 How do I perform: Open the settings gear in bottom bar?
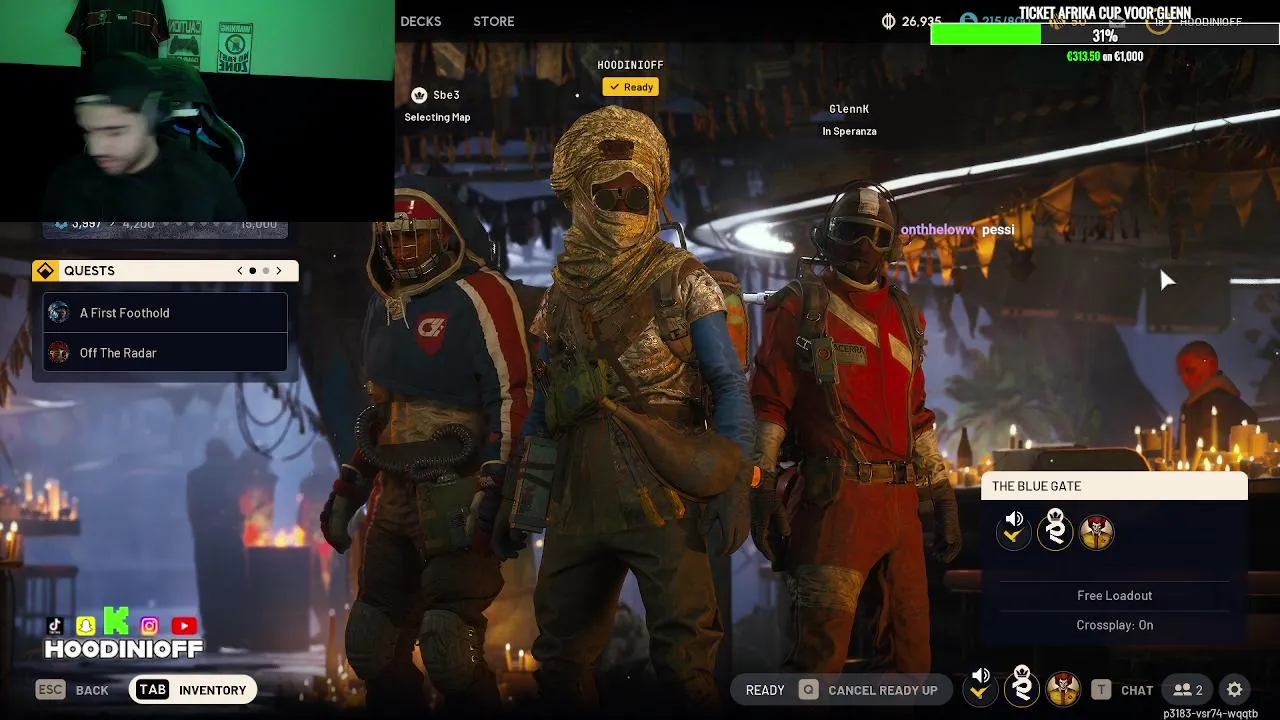1234,690
